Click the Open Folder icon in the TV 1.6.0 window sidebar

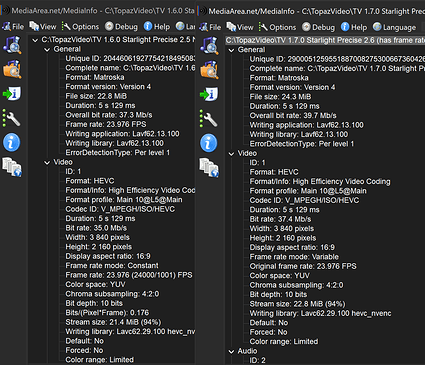click(12, 69)
